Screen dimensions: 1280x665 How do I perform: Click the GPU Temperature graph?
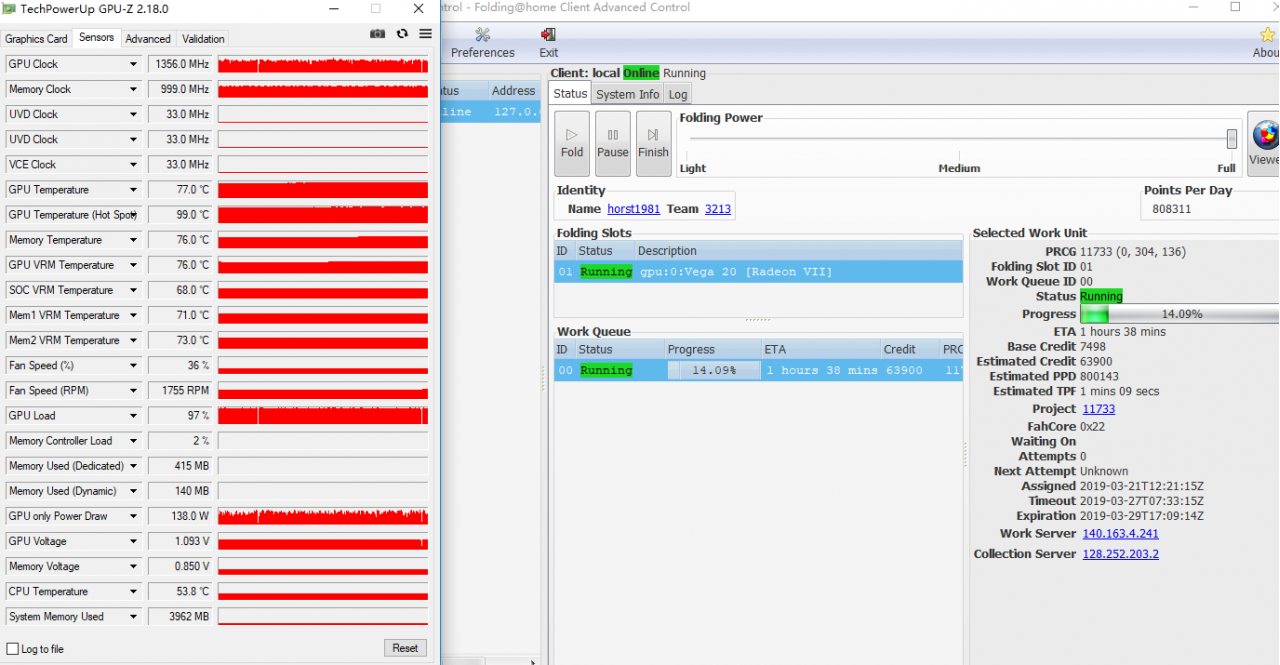(323, 189)
